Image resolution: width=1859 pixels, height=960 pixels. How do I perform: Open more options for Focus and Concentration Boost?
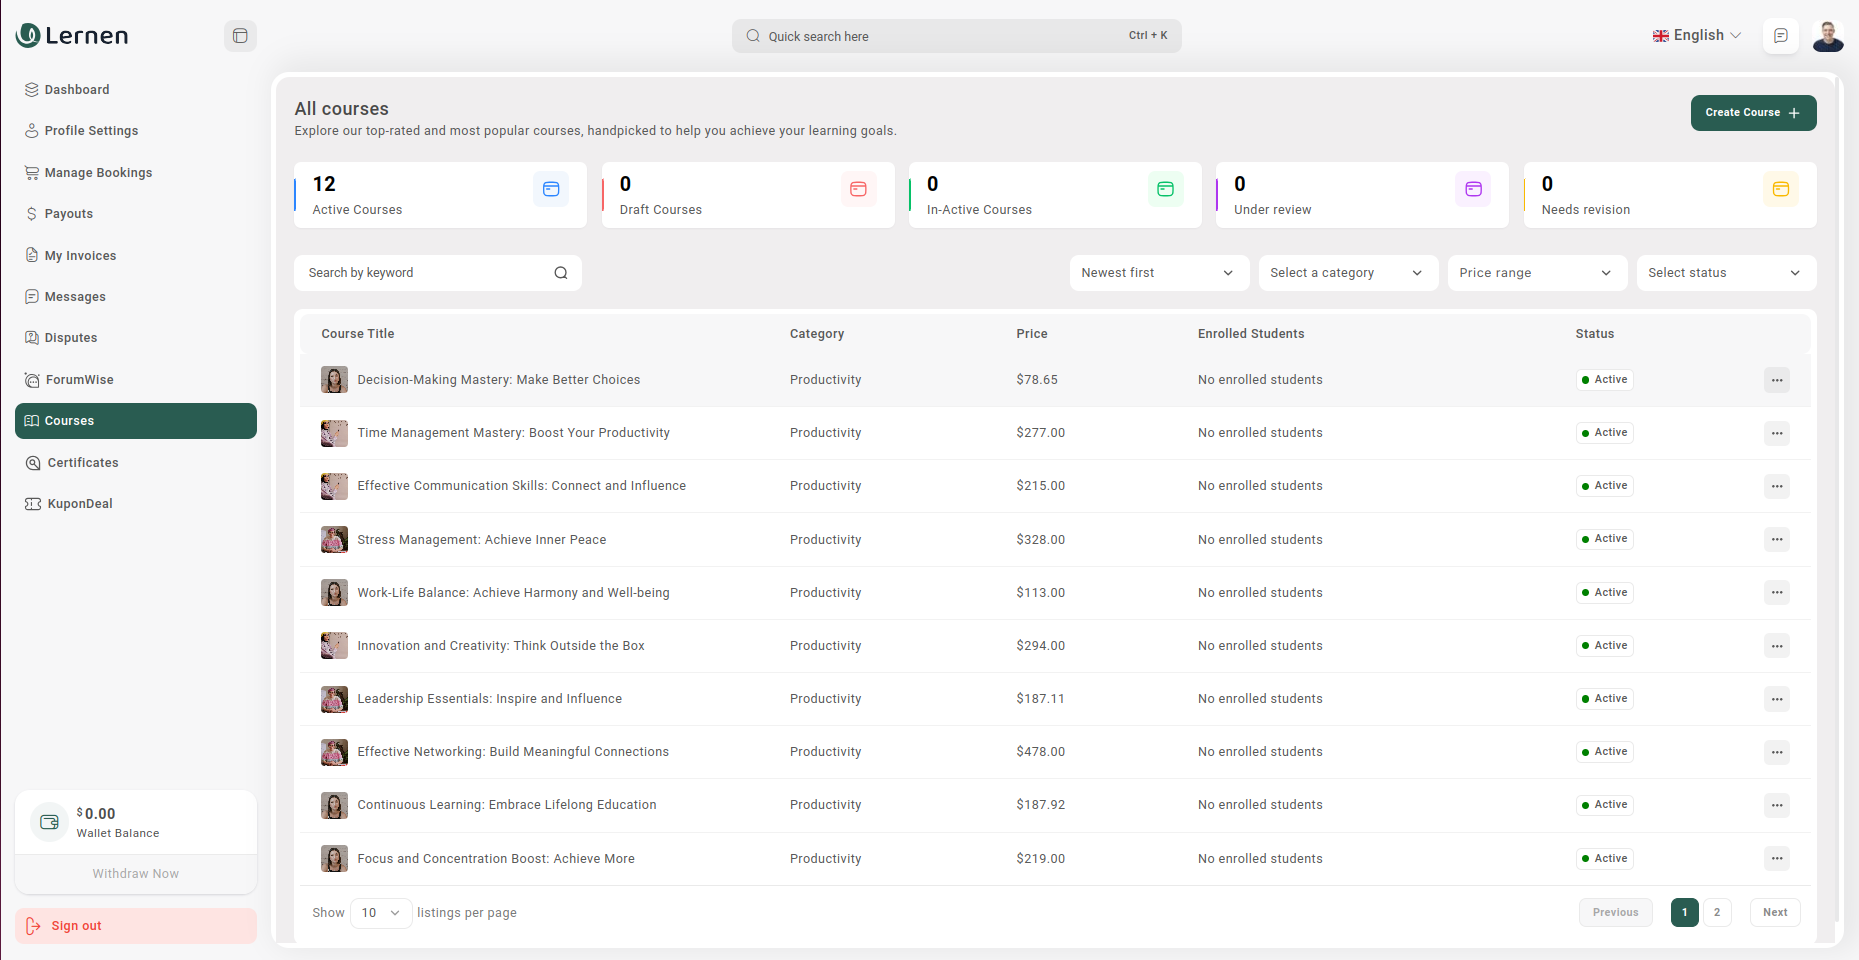click(x=1776, y=859)
